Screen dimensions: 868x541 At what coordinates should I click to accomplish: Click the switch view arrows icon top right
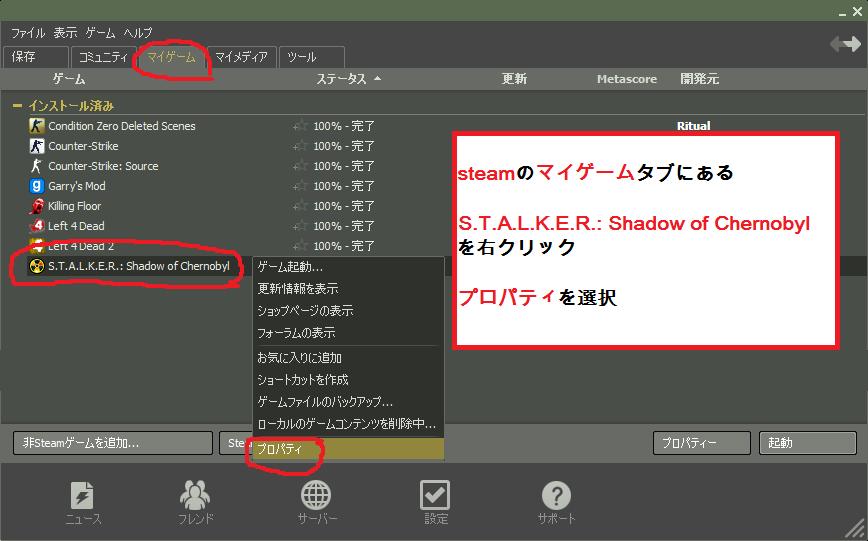click(845, 44)
